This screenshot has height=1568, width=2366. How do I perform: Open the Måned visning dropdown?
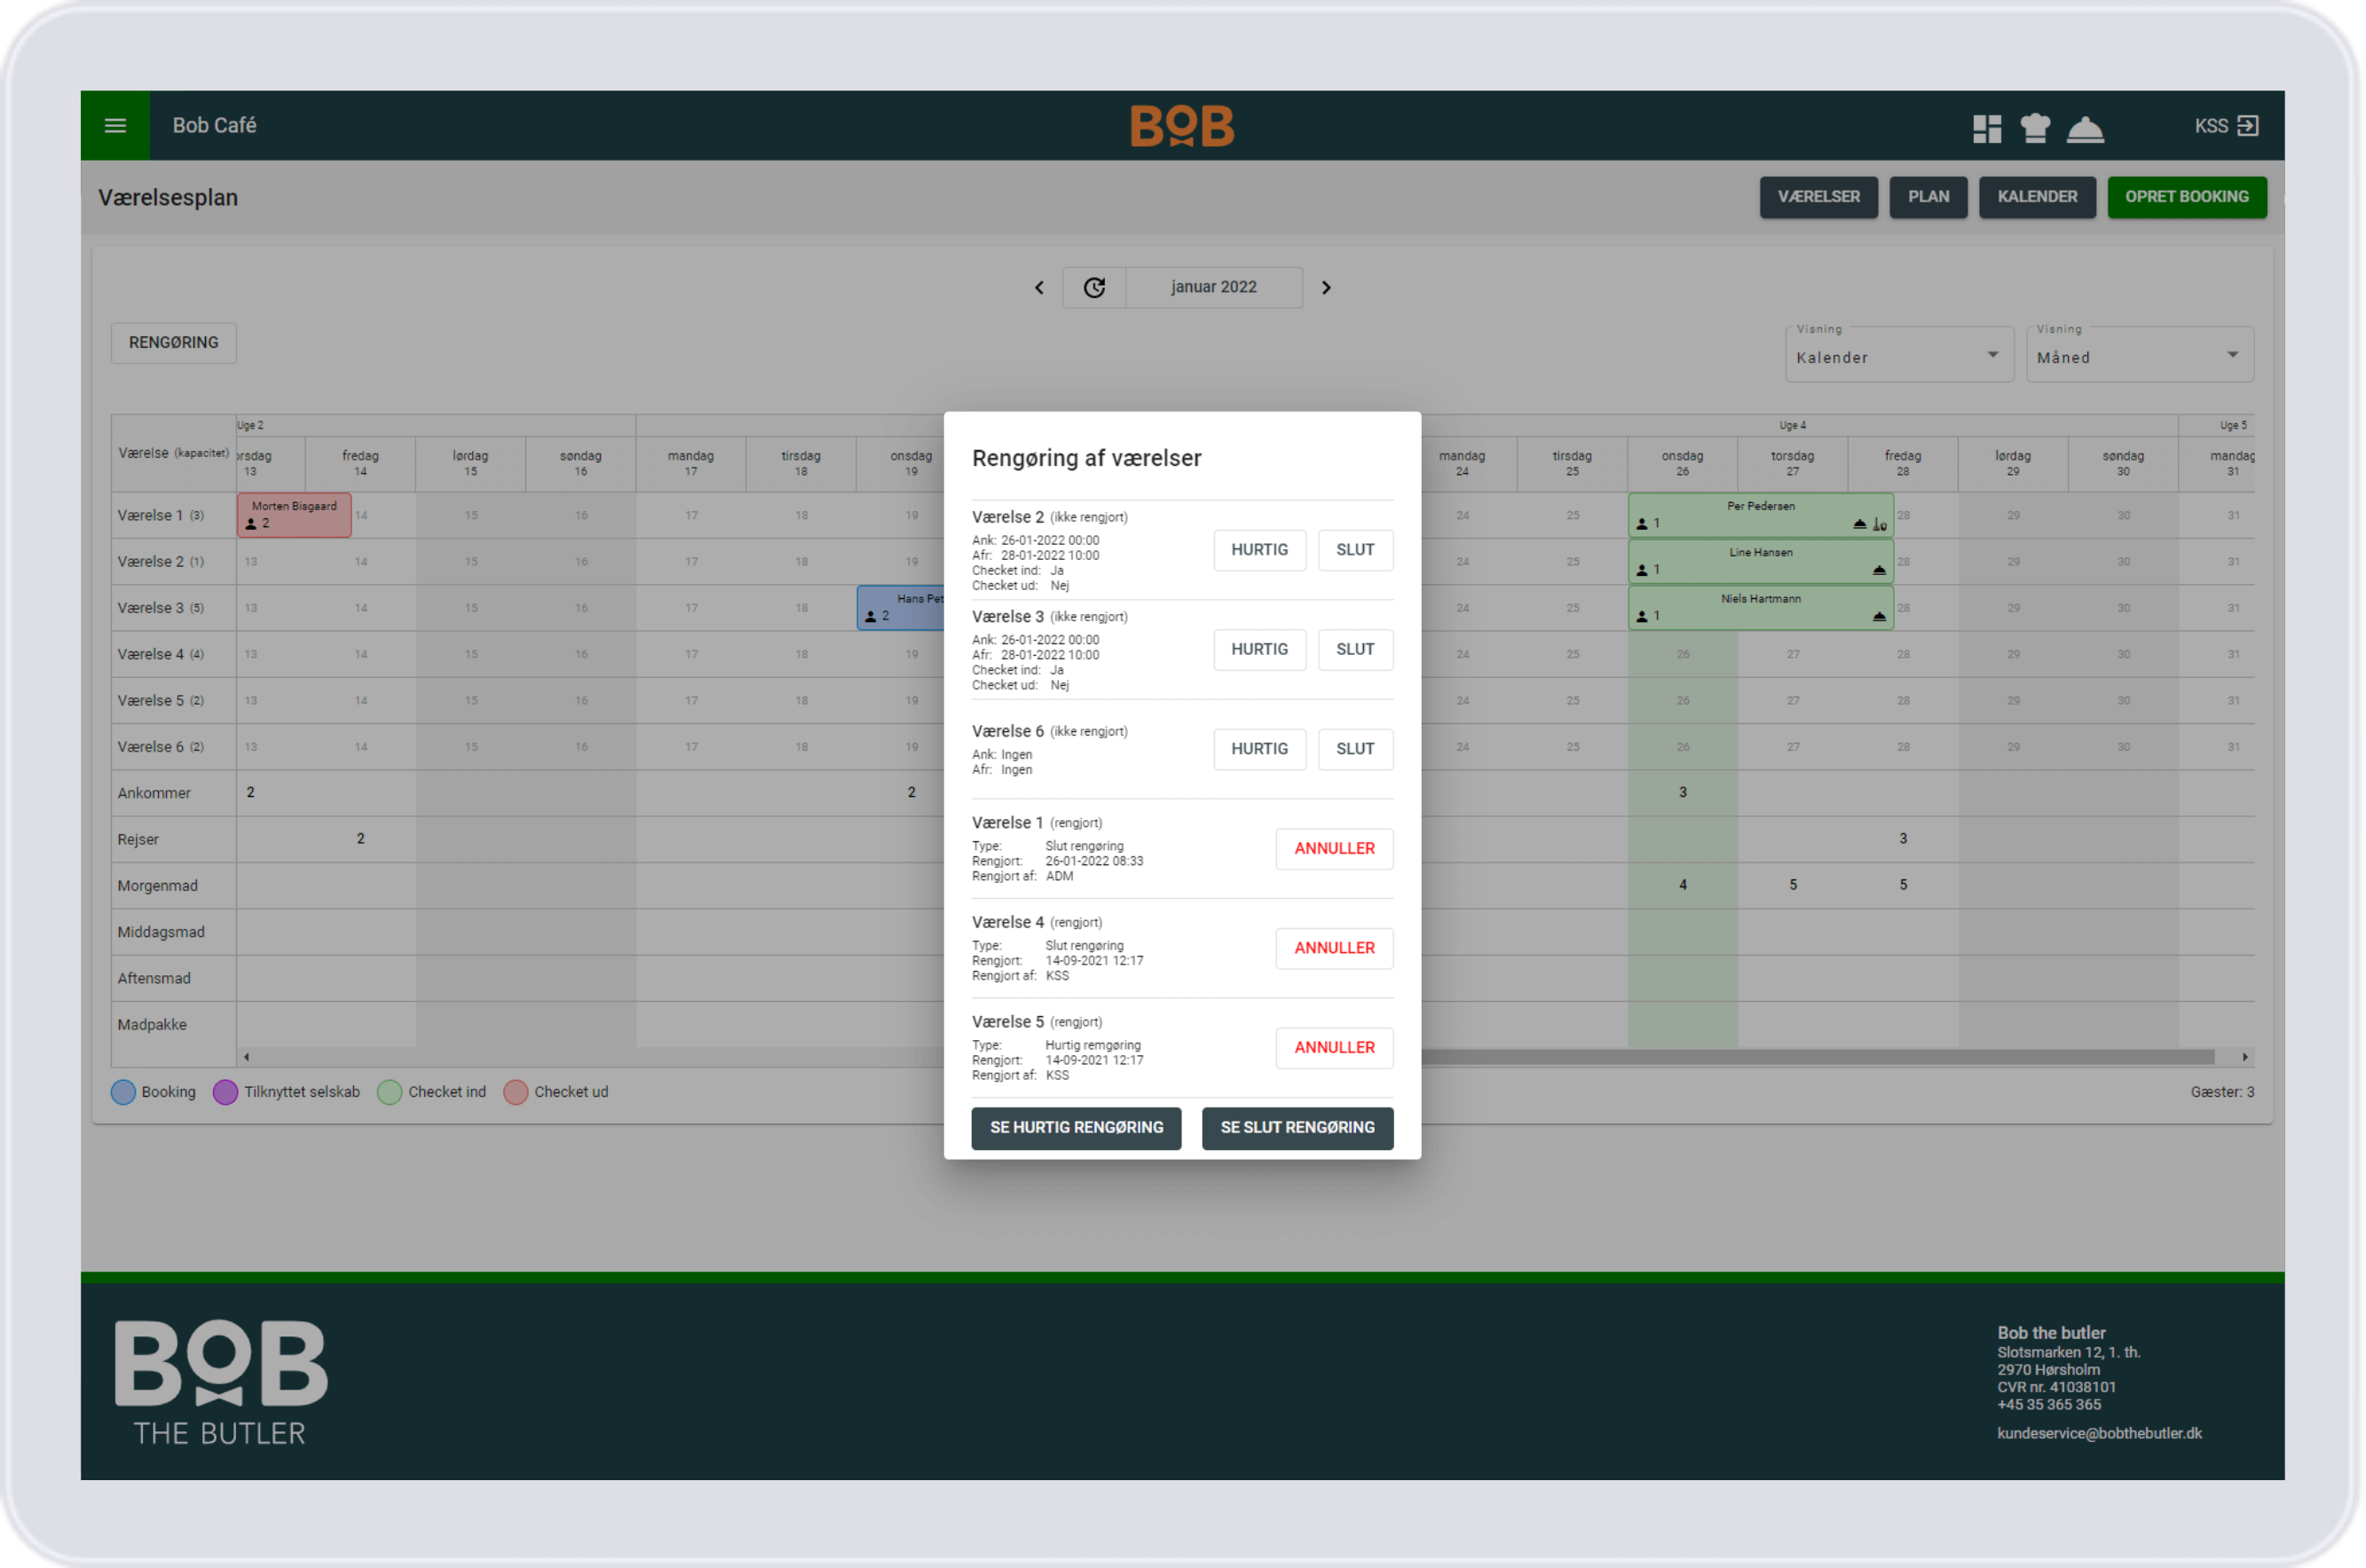2139,356
